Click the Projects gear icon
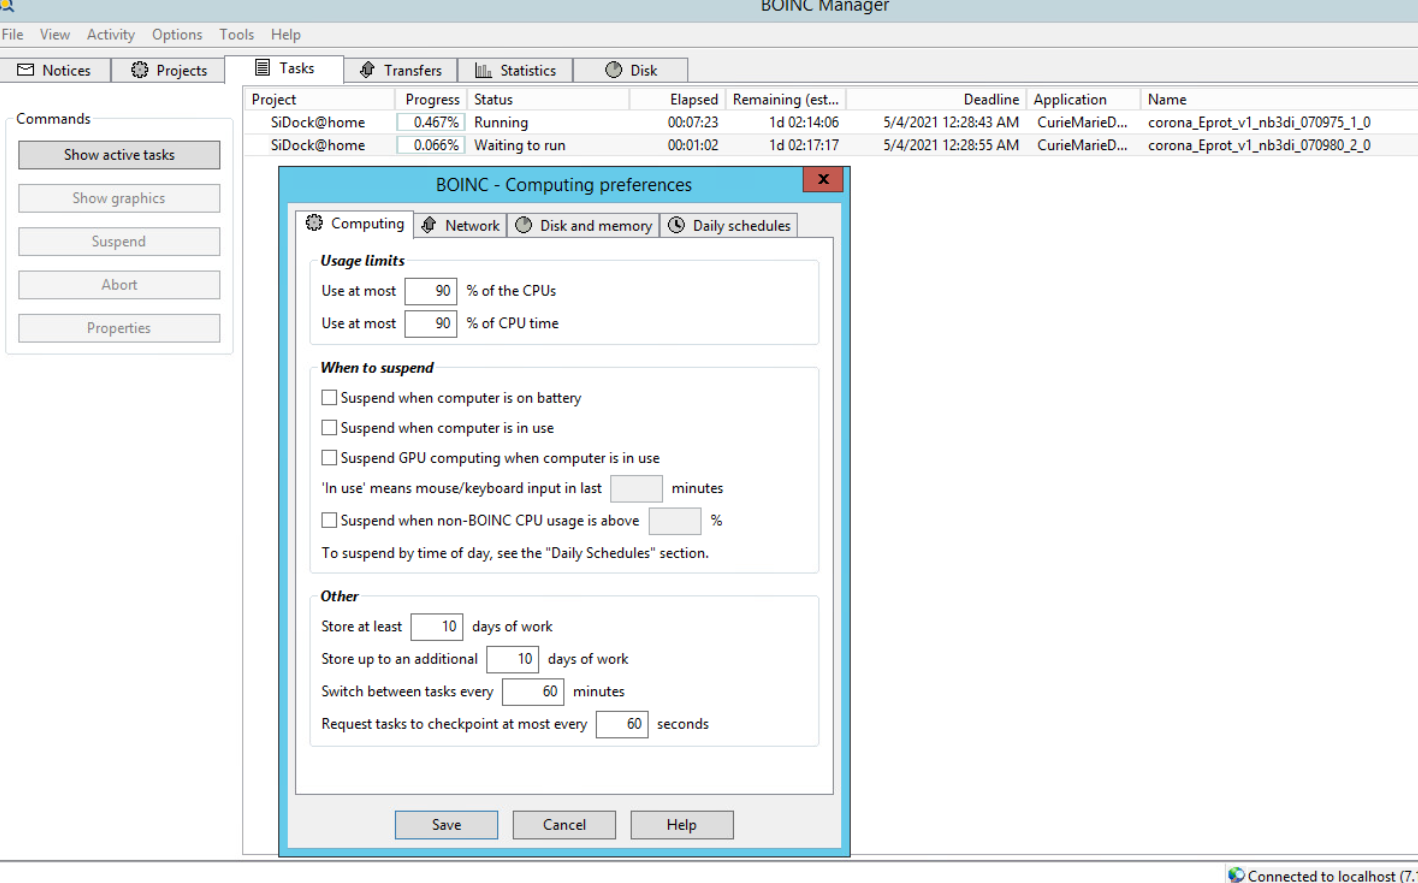This screenshot has height=883, width=1418. pos(140,70)
